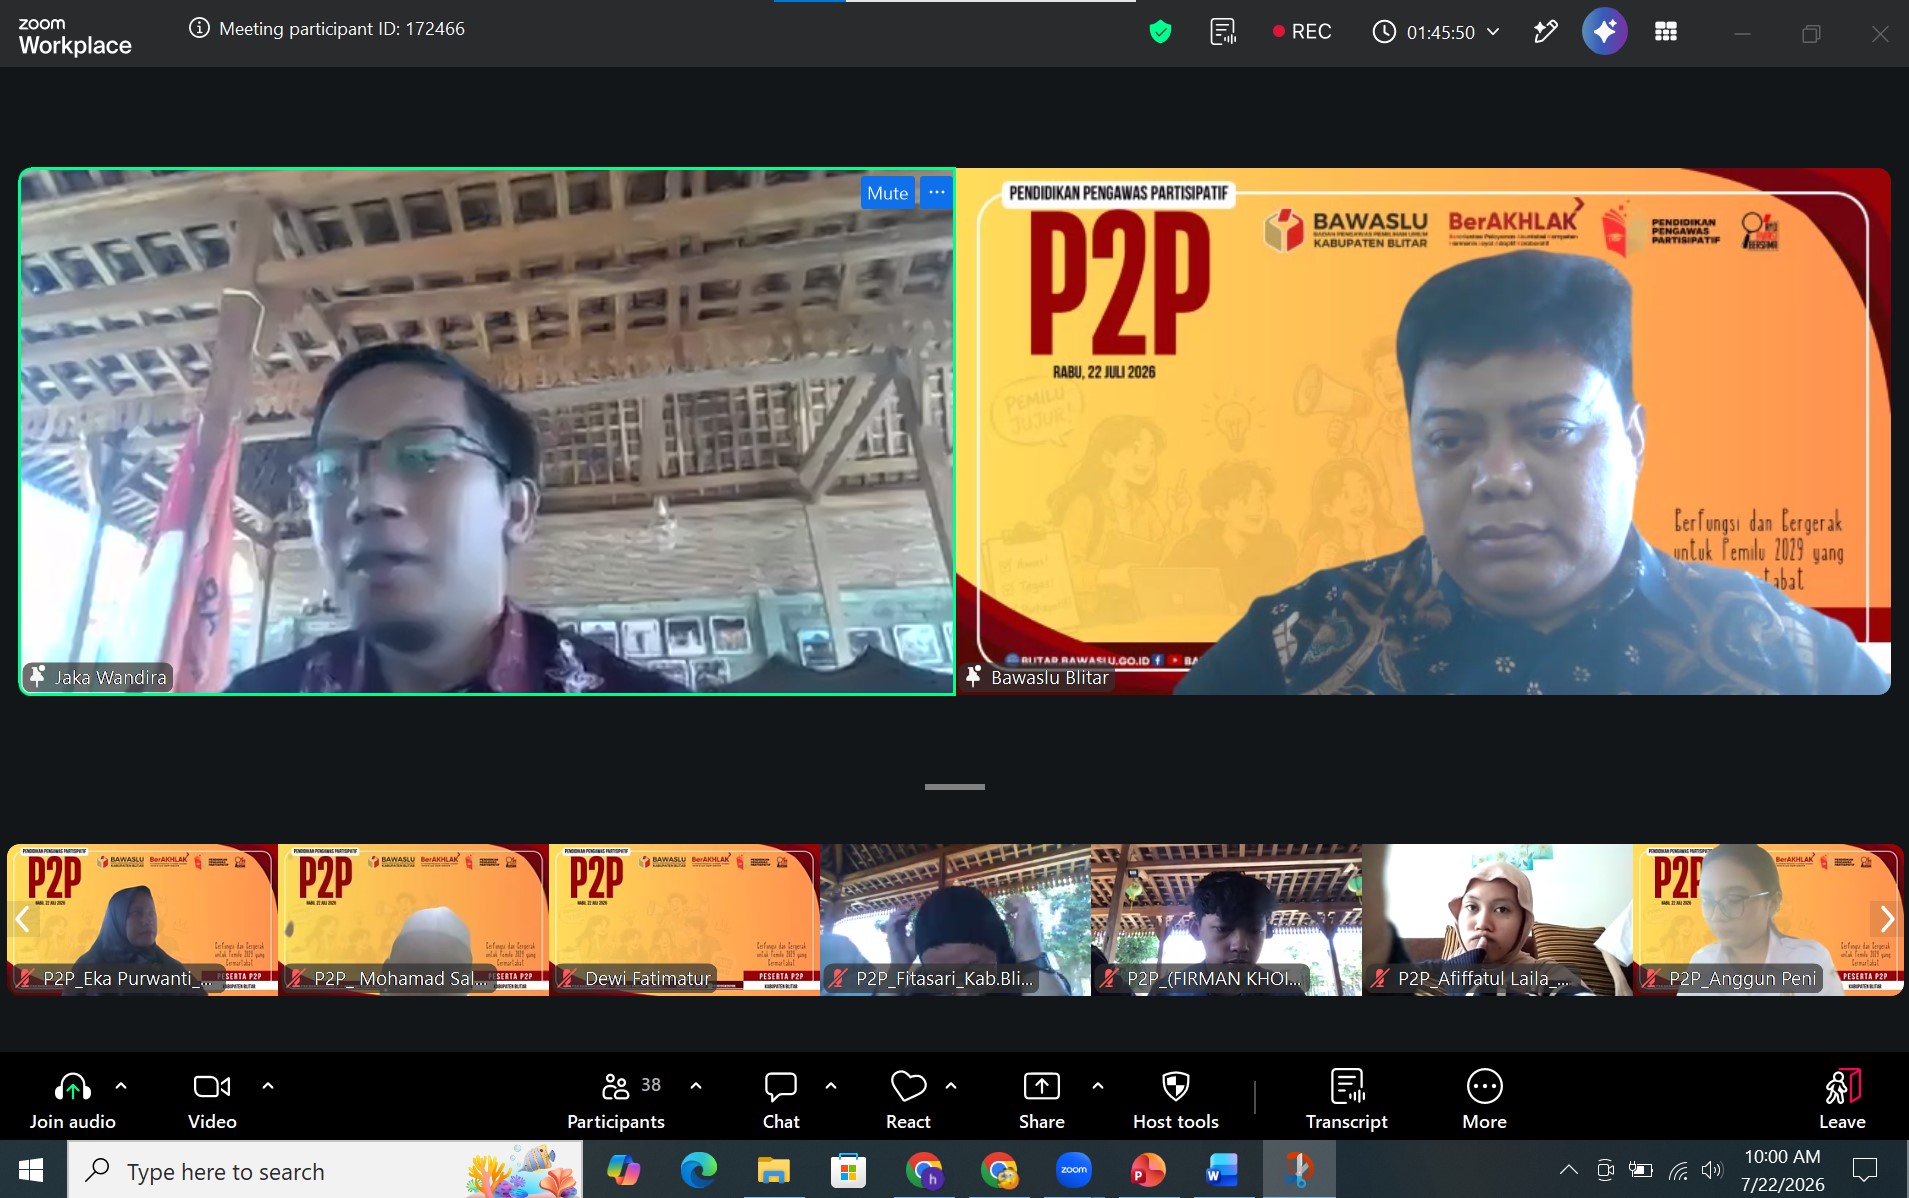The height and width of the screenshot is (1198, 1909).
Task: Click the Leave meeting button
Action: pos(1842,1100)
